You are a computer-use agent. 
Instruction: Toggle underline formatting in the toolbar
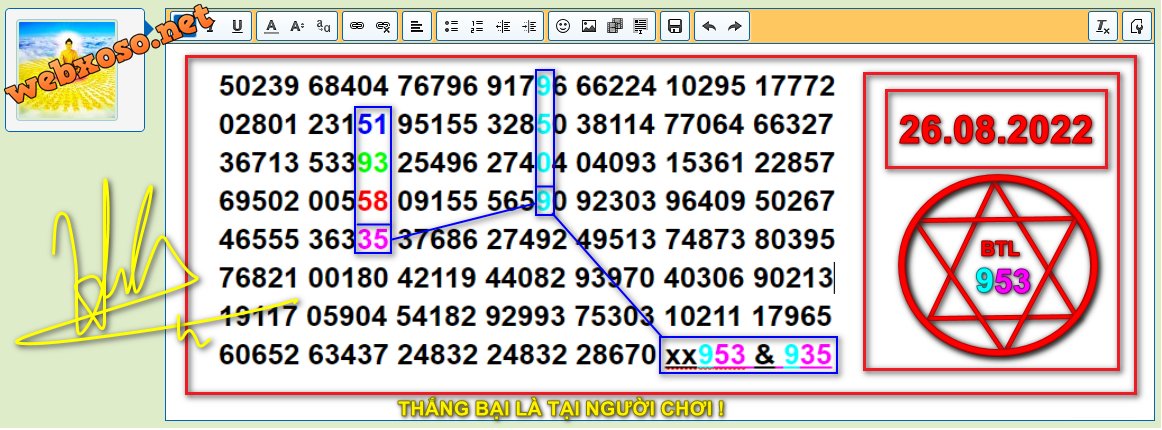[237, 27]
